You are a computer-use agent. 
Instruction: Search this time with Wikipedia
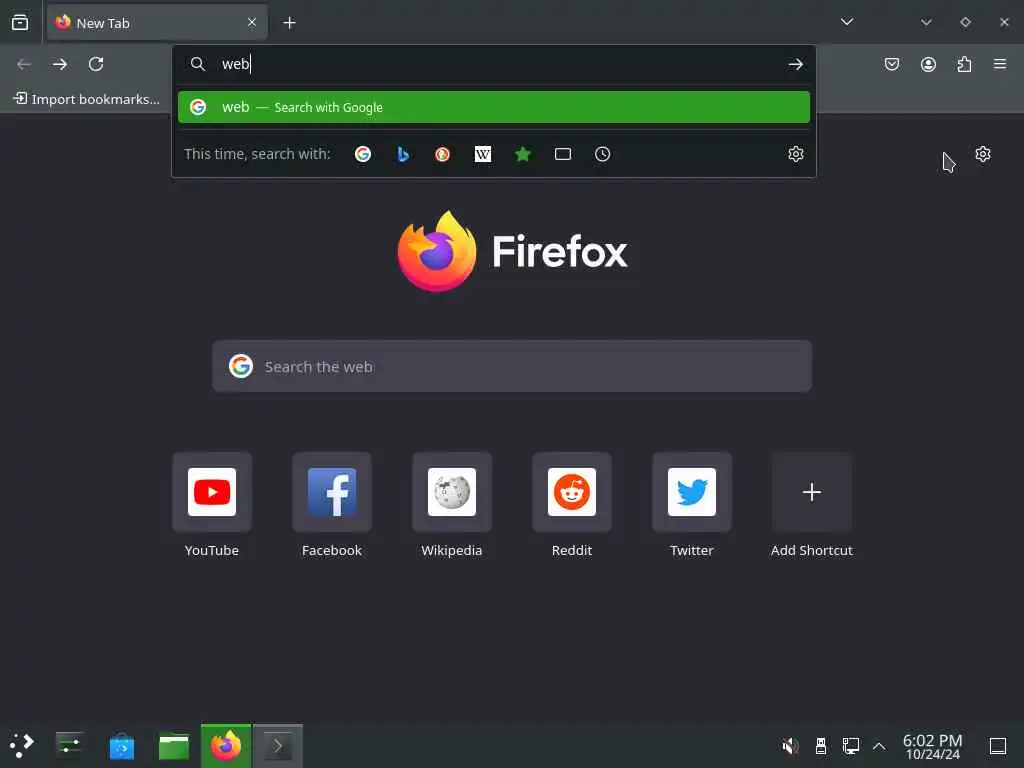(x=483, y=154)
